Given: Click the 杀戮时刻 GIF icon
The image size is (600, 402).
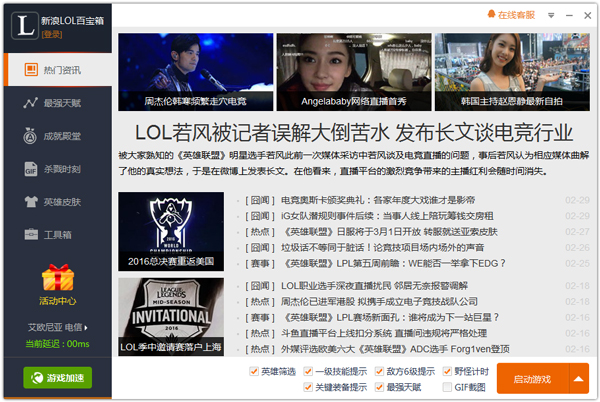Looking at the screenshot, I should click(31, 169).
